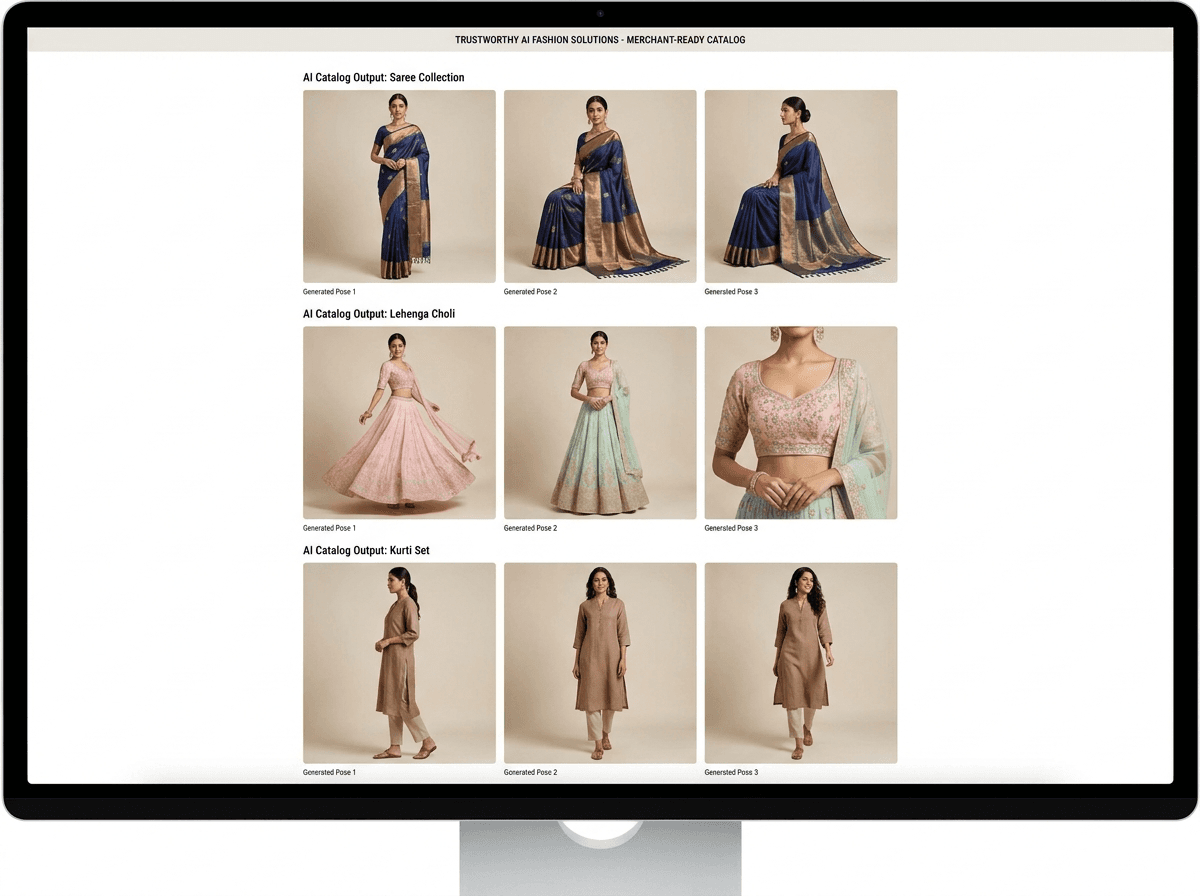Screen dimensions: 1200x896
Task: Open the mint green lehenga Pose 2 image
Action: pyautogui.click(x=600, y=422)
